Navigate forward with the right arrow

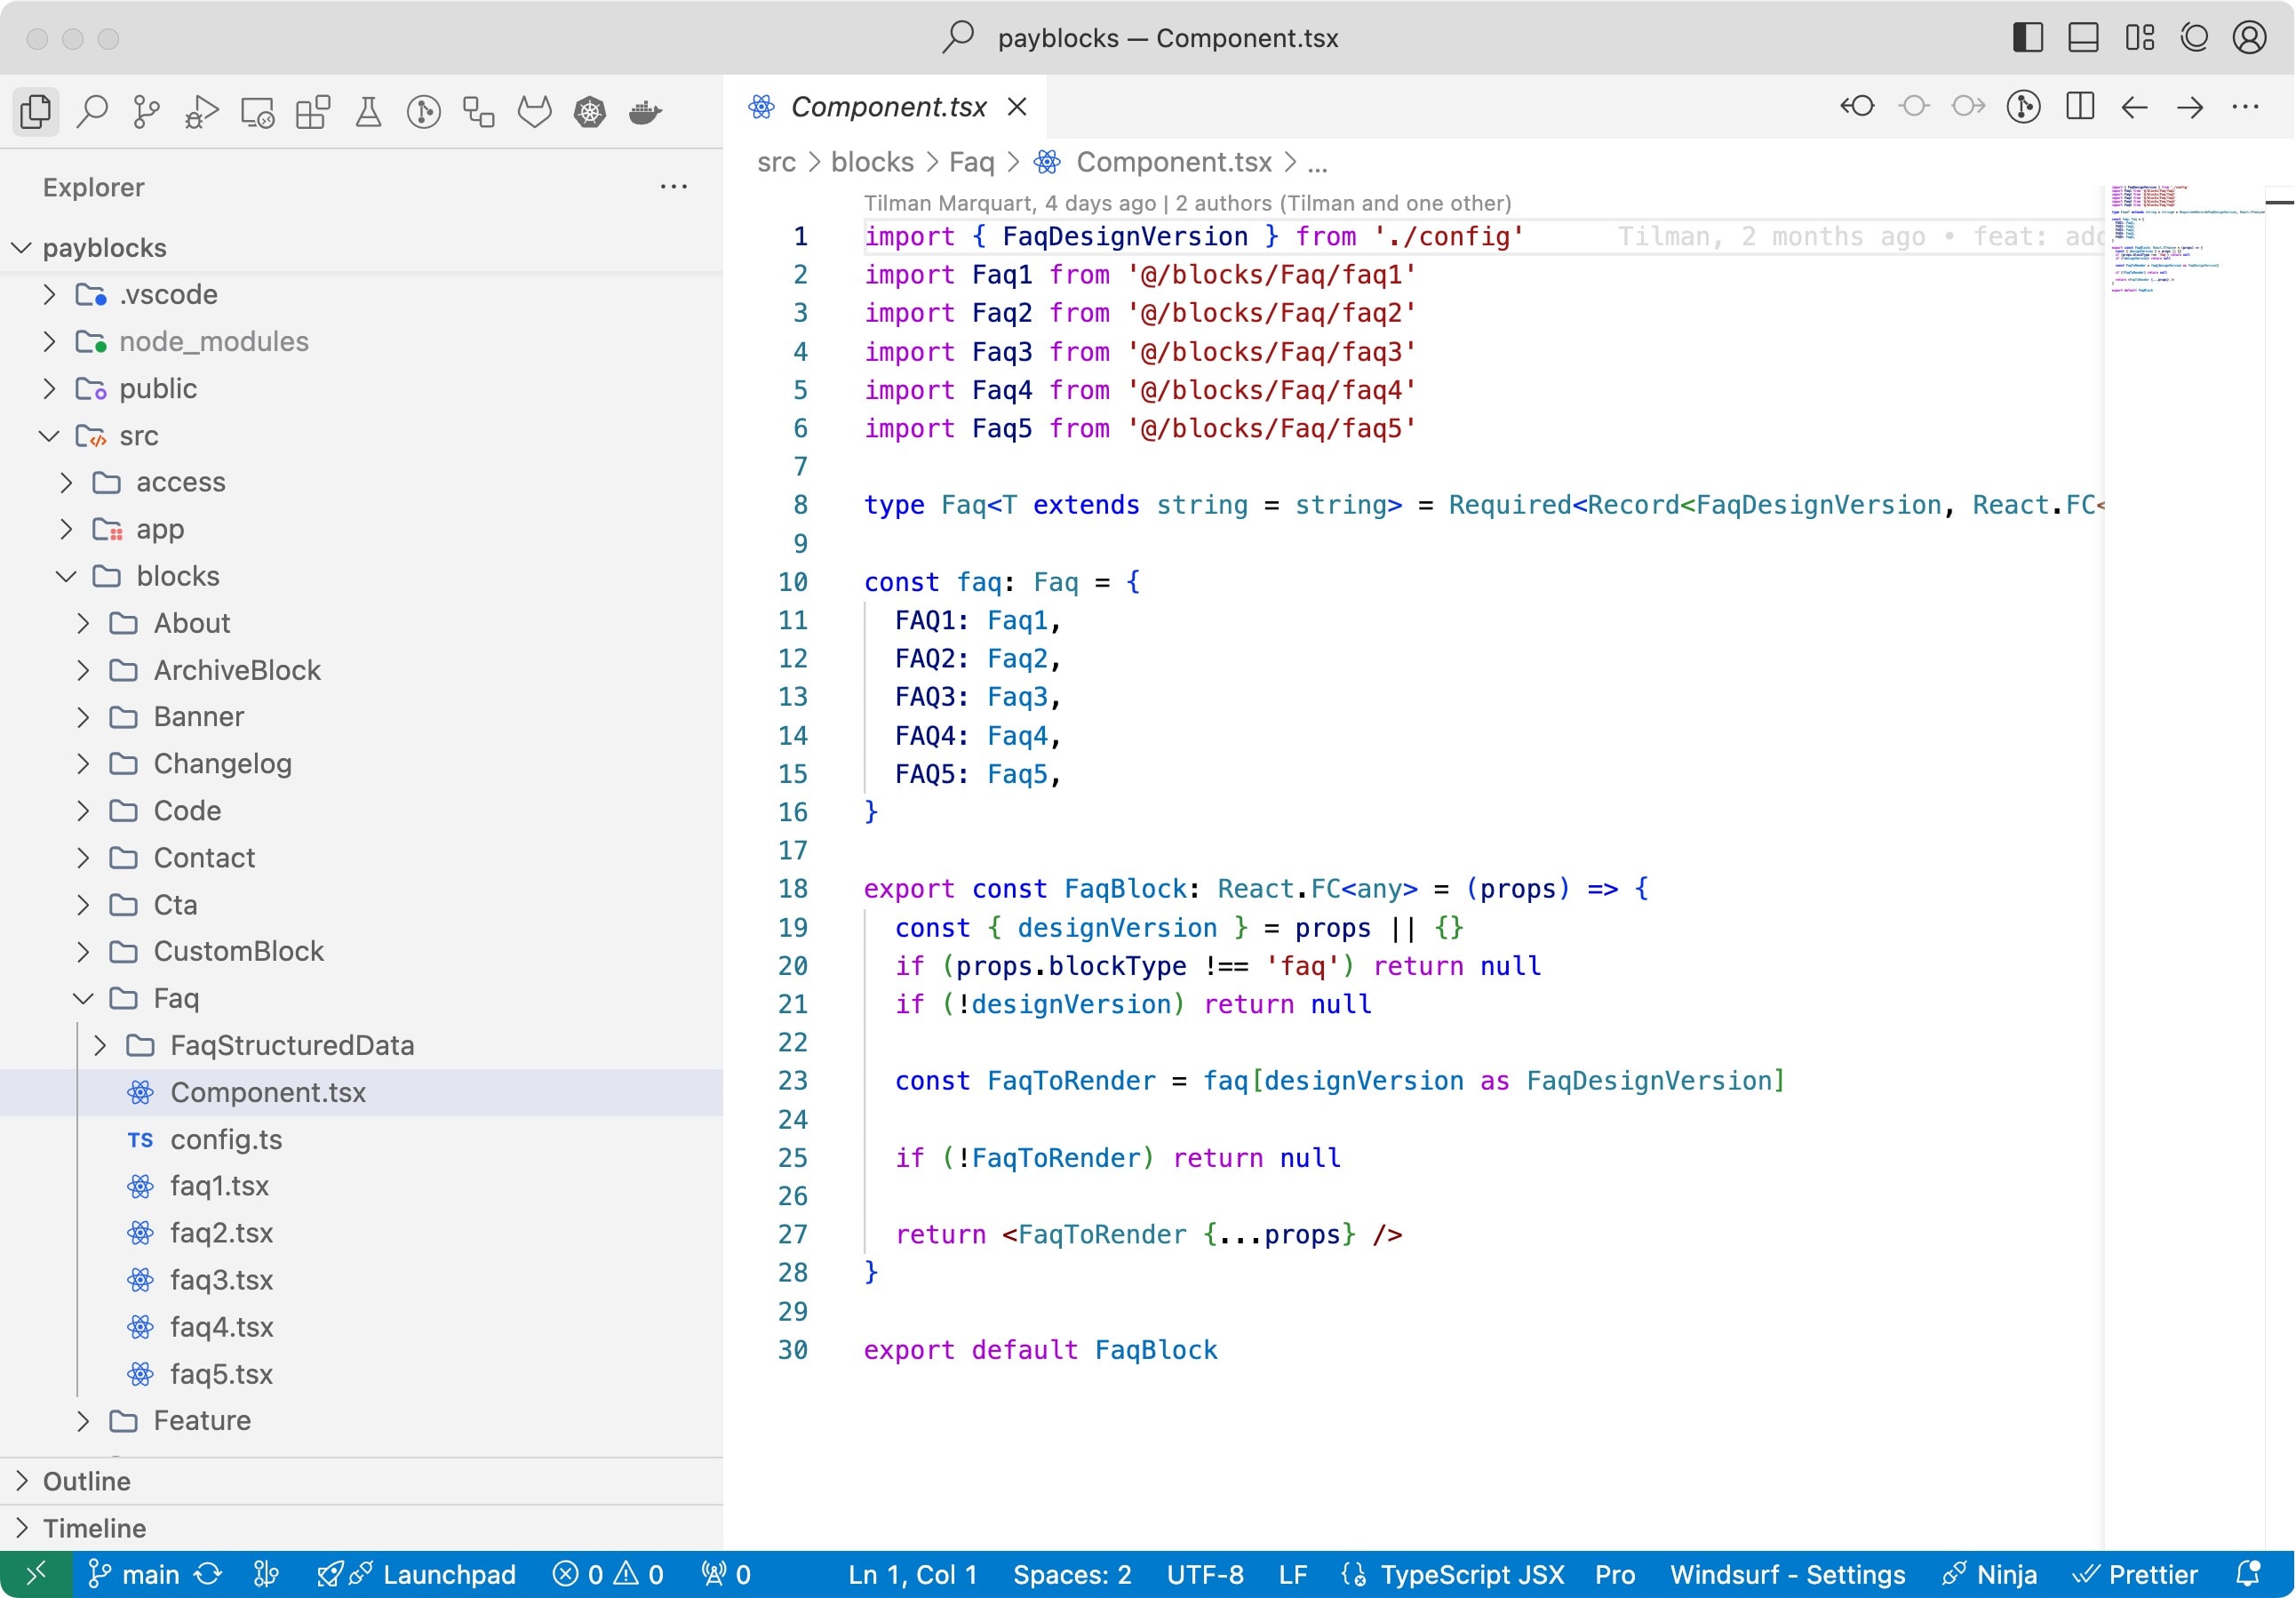point(2190,106)
